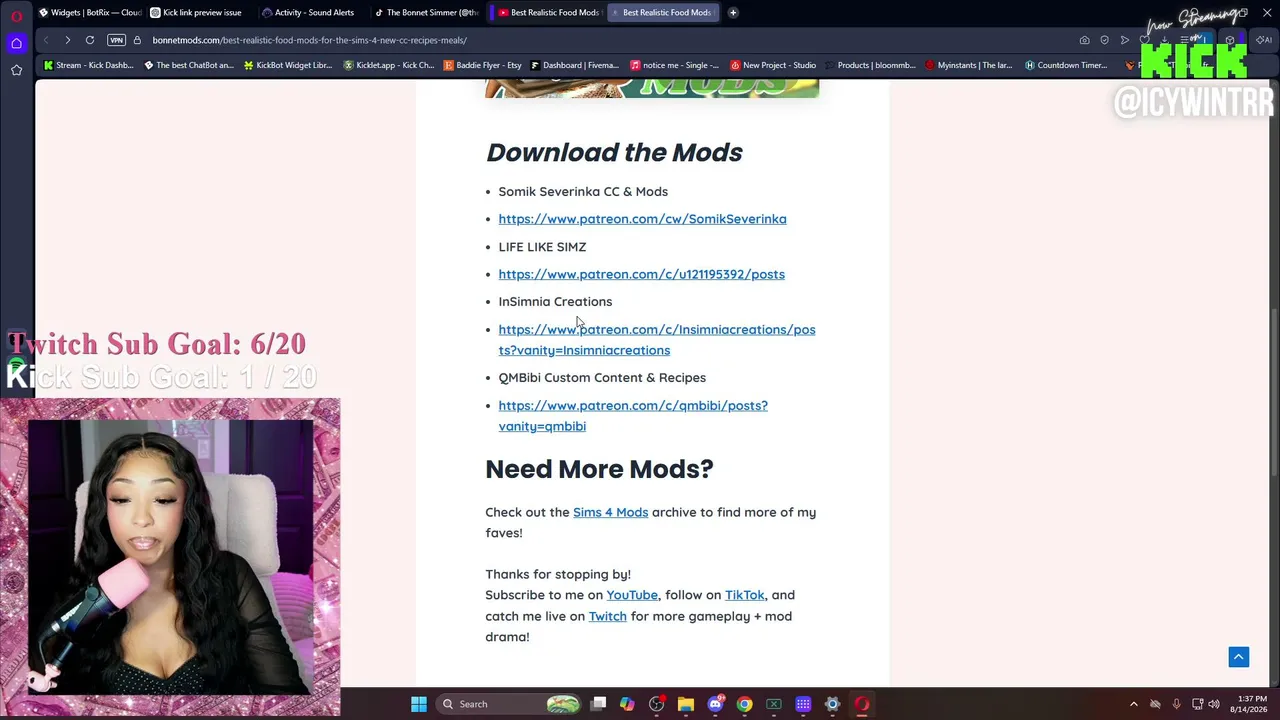Screen dimensions: 1280x720
Task: Open the Products | bloommb bookmark
Action: pyautogui.click(x=869, y=65)
